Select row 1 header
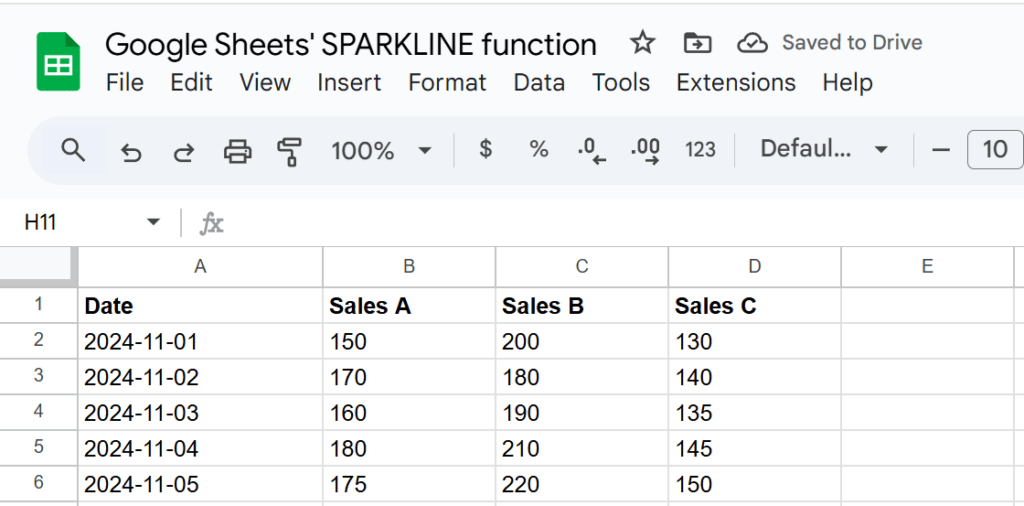The width and height of the screenshot is (1024, 506). pos(39,305)
